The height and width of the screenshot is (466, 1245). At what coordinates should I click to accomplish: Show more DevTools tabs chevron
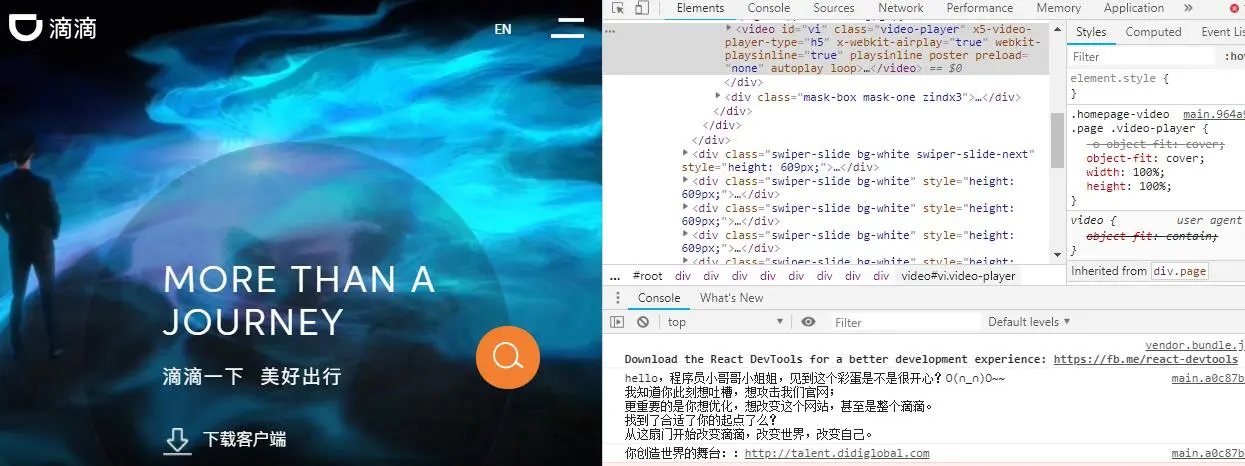click(x=1190, y=8)
